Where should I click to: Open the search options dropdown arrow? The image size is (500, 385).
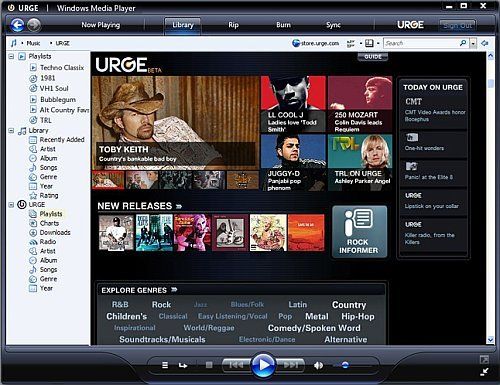click(x=473, y=43)
